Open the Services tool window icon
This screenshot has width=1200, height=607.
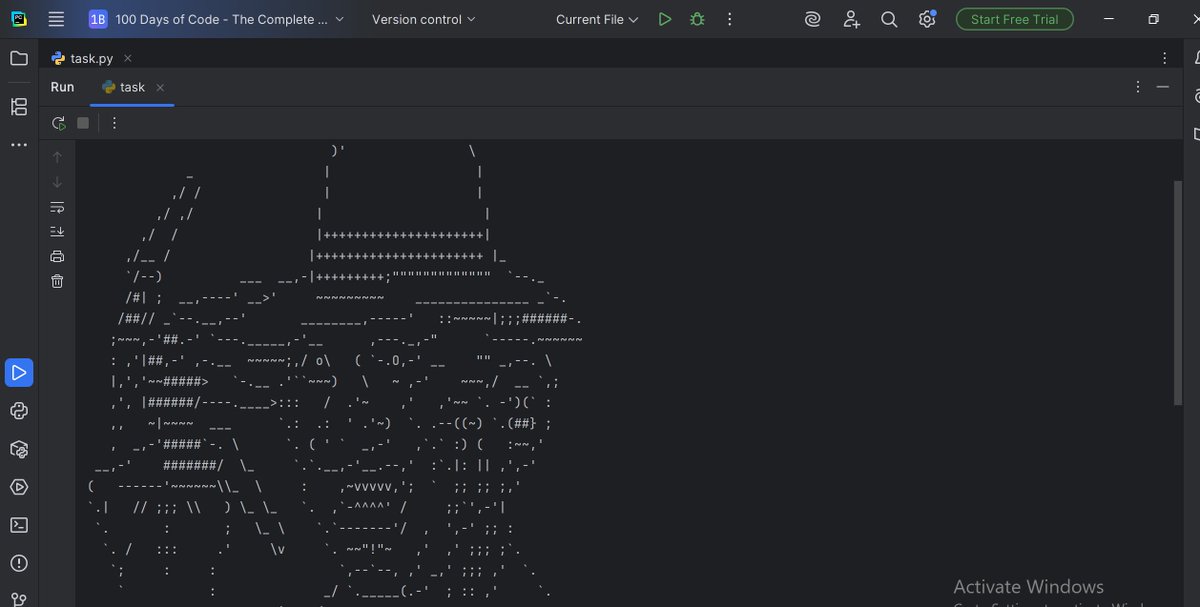tap(19, 487)
